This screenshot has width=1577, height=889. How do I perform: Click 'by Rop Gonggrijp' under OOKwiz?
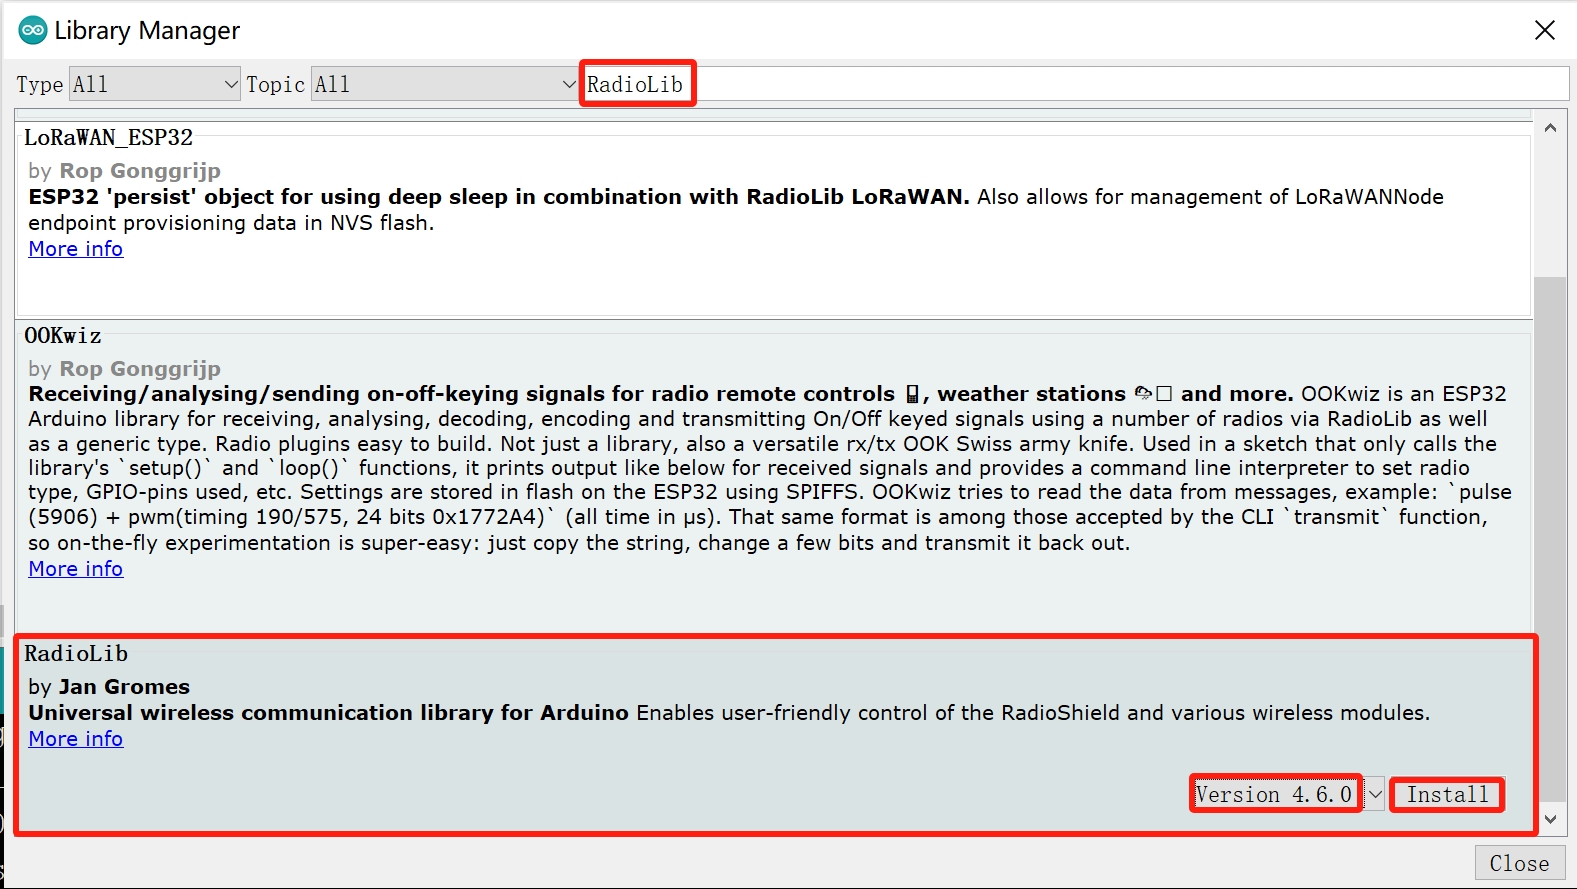[124, 369]
